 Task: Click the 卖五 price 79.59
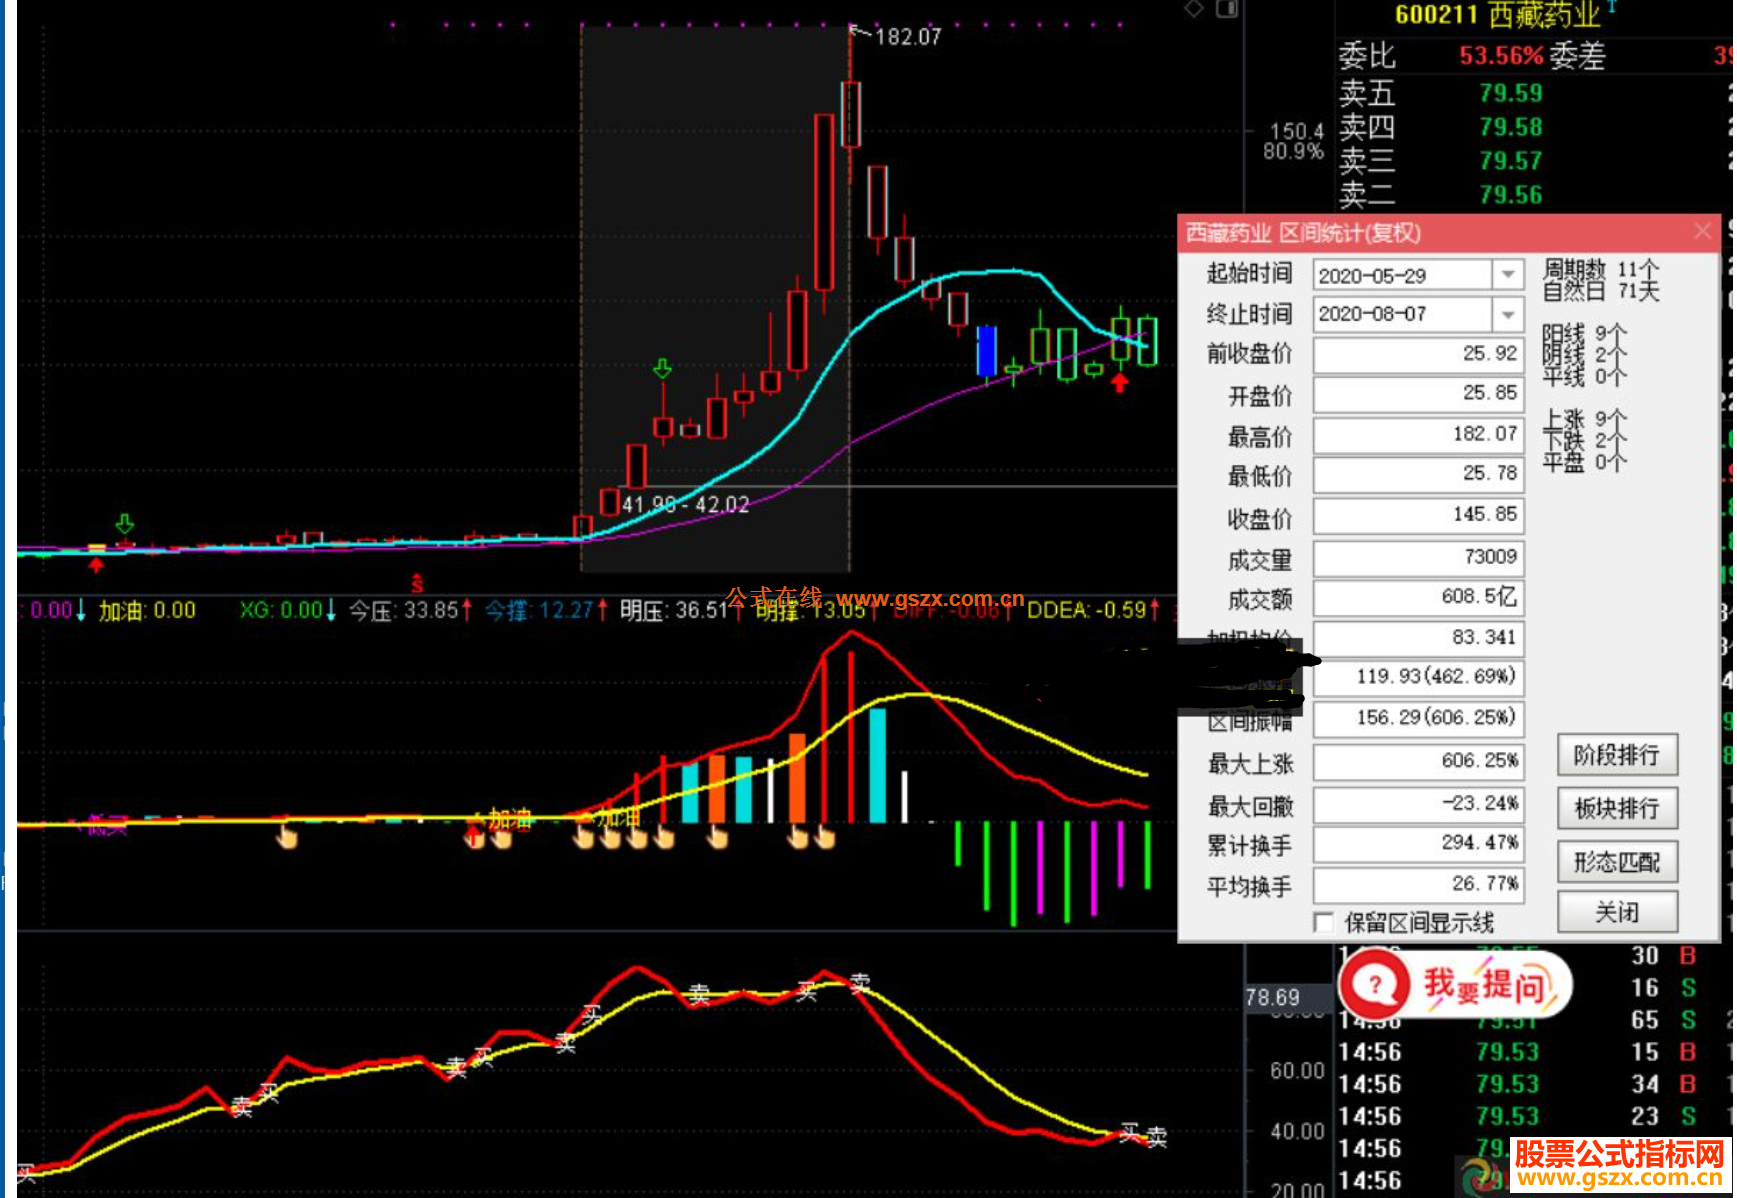[x=1510, y=93]
